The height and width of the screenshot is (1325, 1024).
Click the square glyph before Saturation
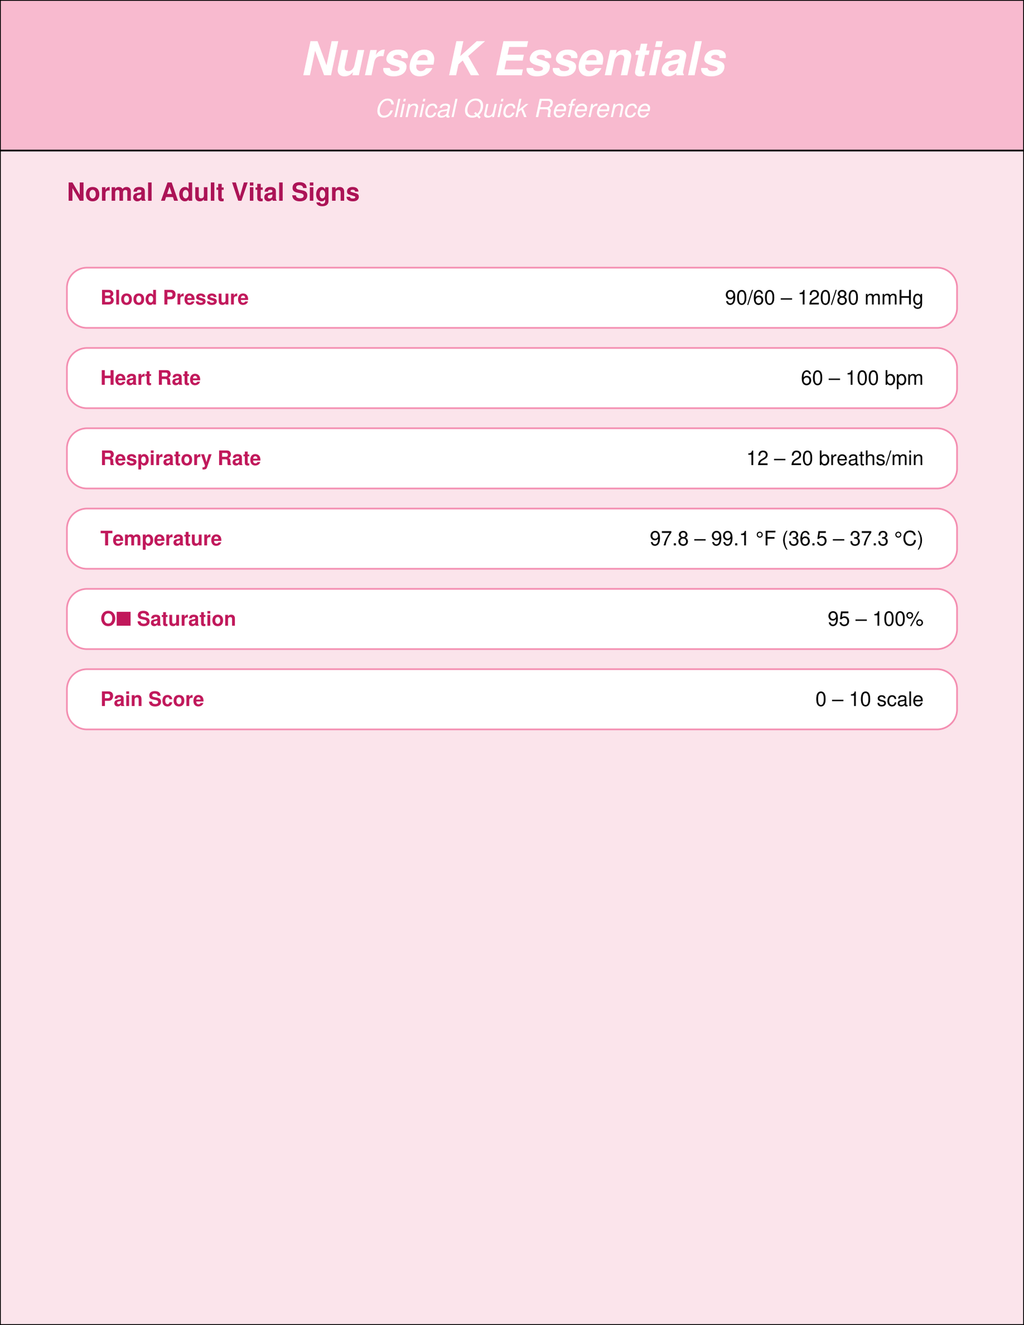point(124,619)
